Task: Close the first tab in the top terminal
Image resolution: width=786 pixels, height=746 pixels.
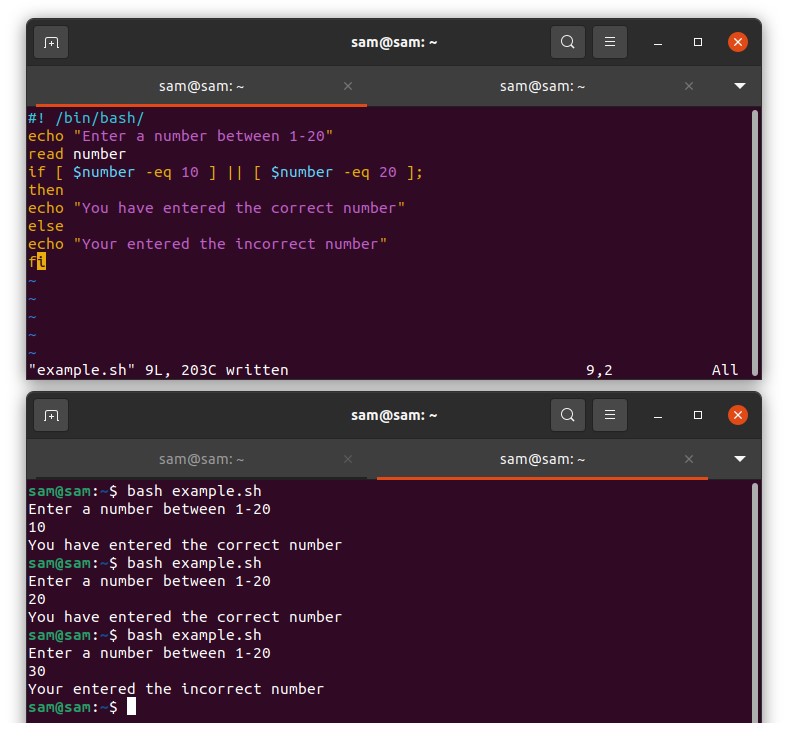Action: (x=348, y=86)
